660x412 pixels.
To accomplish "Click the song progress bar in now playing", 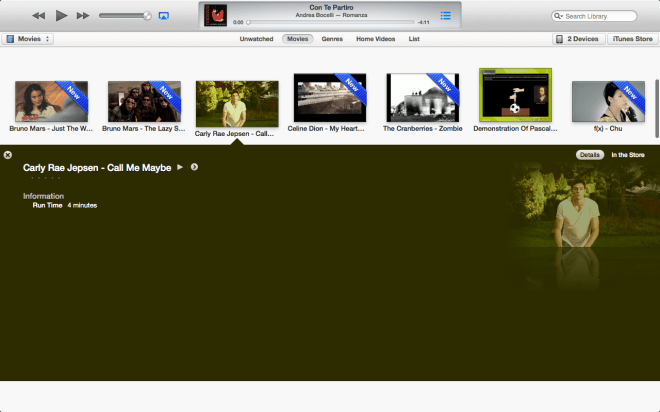I will pyautogui.click(x=331, y=22).
